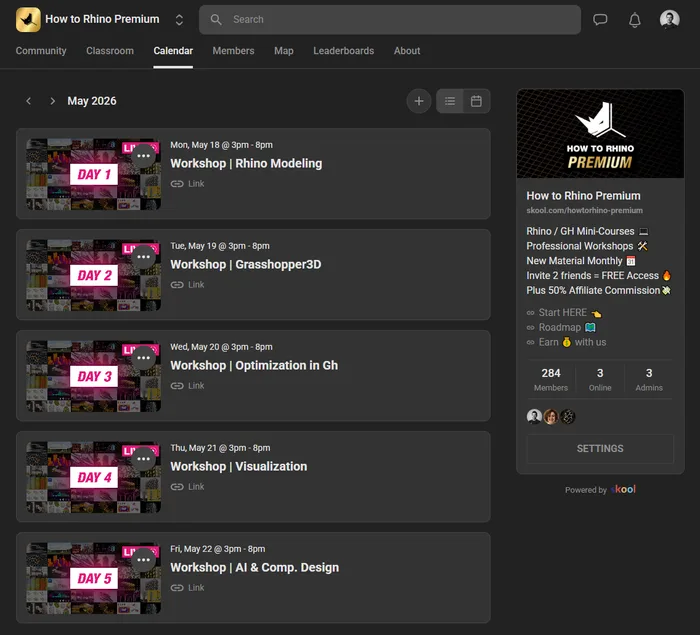Click the How to Rhino Premium banner image
Image resolution: width=700 pixels, height=635 pixels.
pyautogui.click(x=600, y=134)
